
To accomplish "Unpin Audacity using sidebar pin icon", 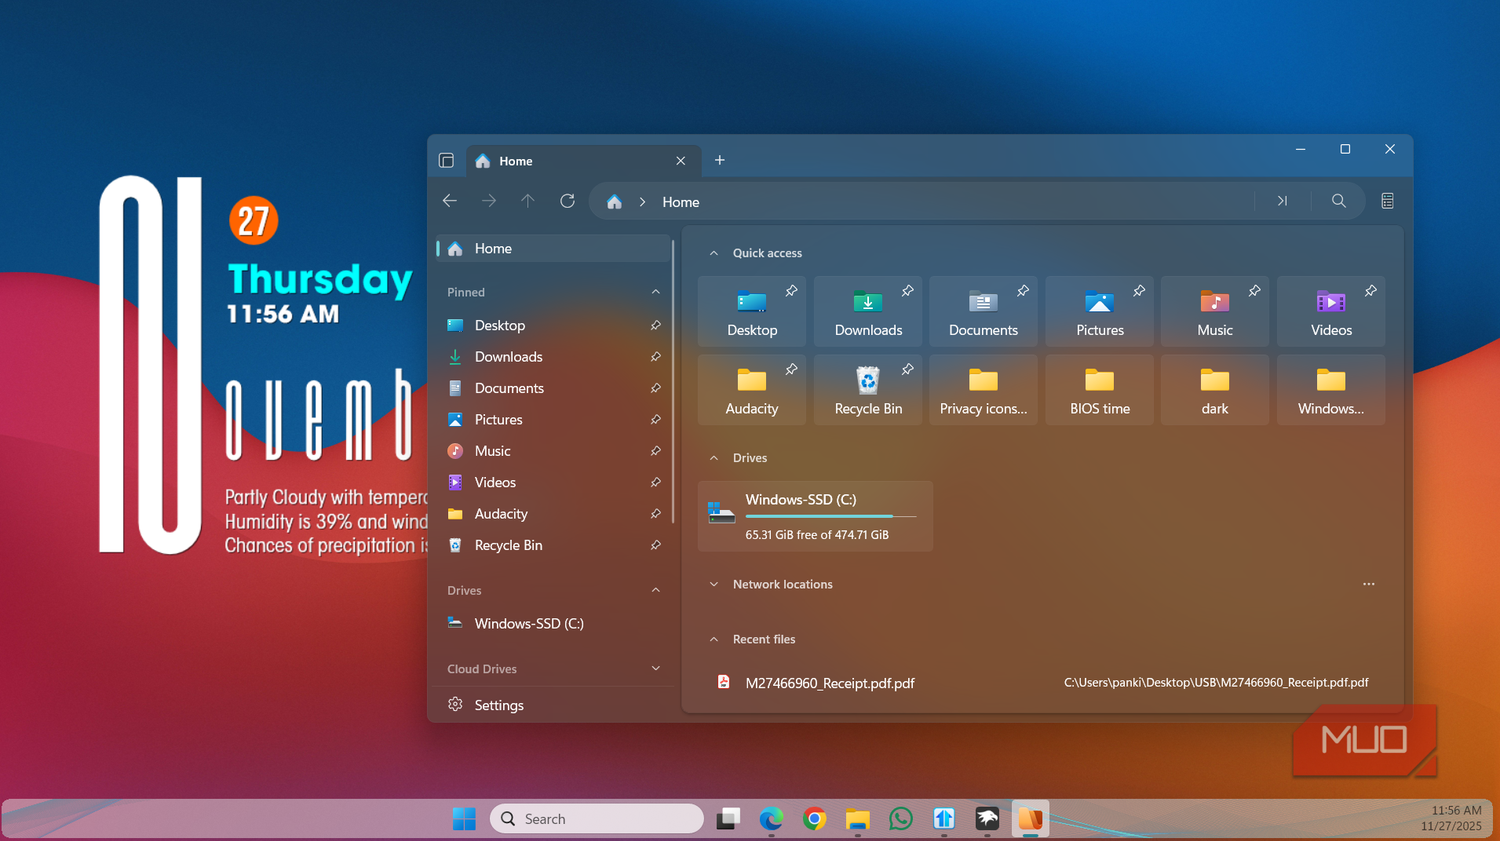I will (656, 514).
